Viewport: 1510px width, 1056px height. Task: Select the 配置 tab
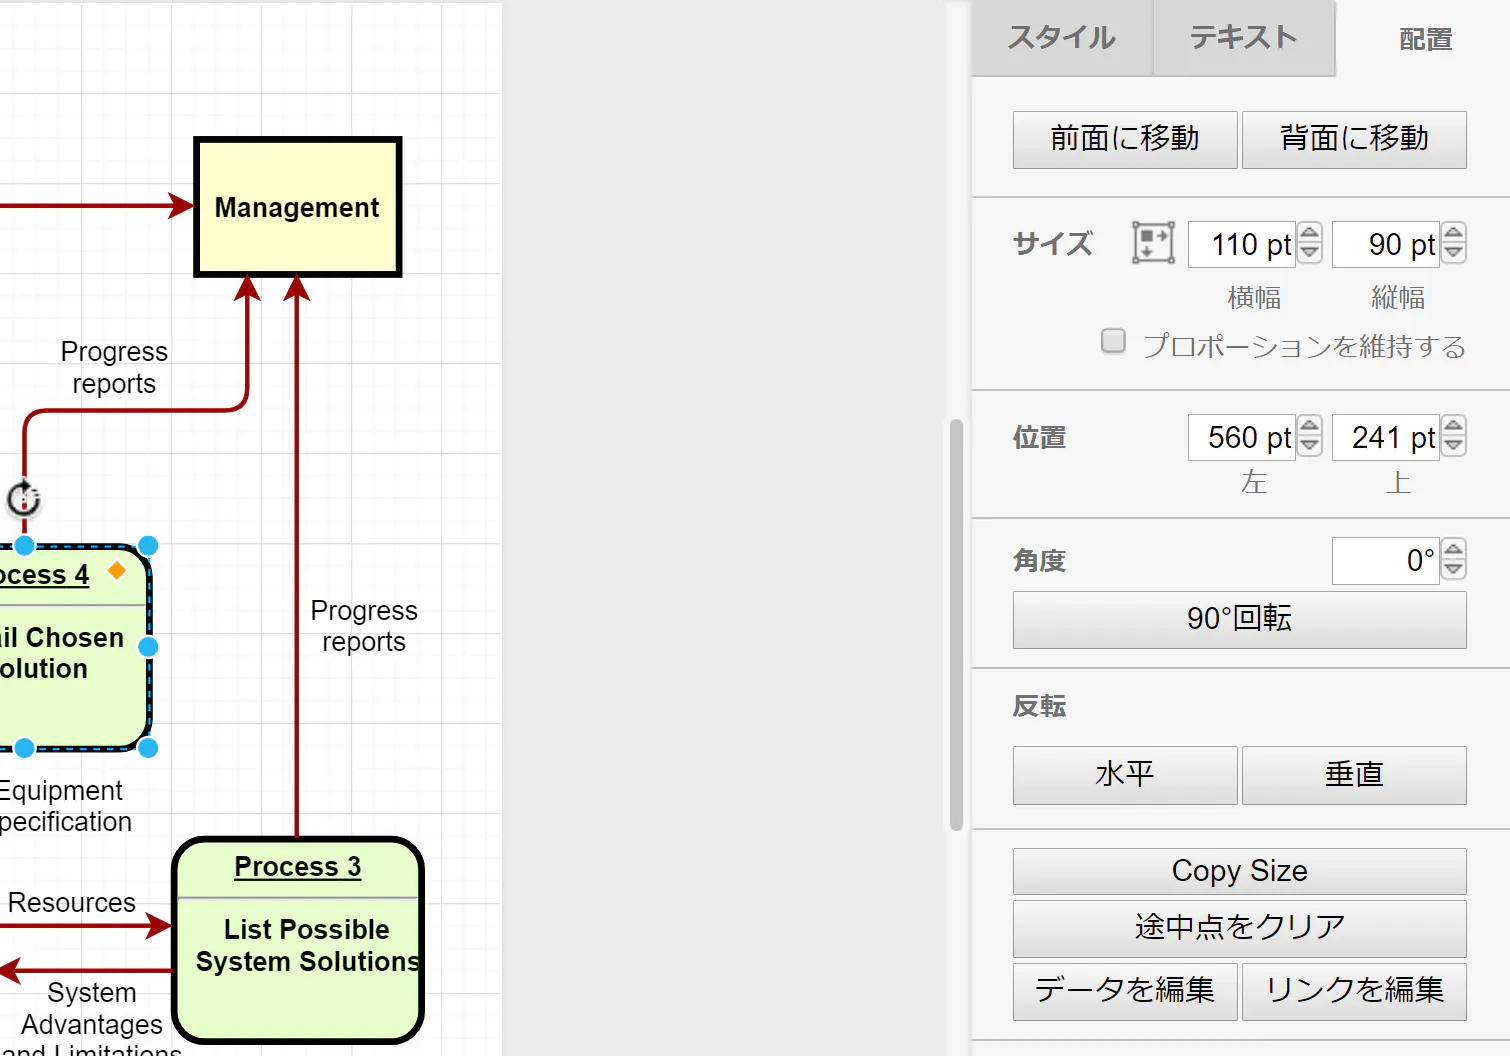[x=1425, y=39]
